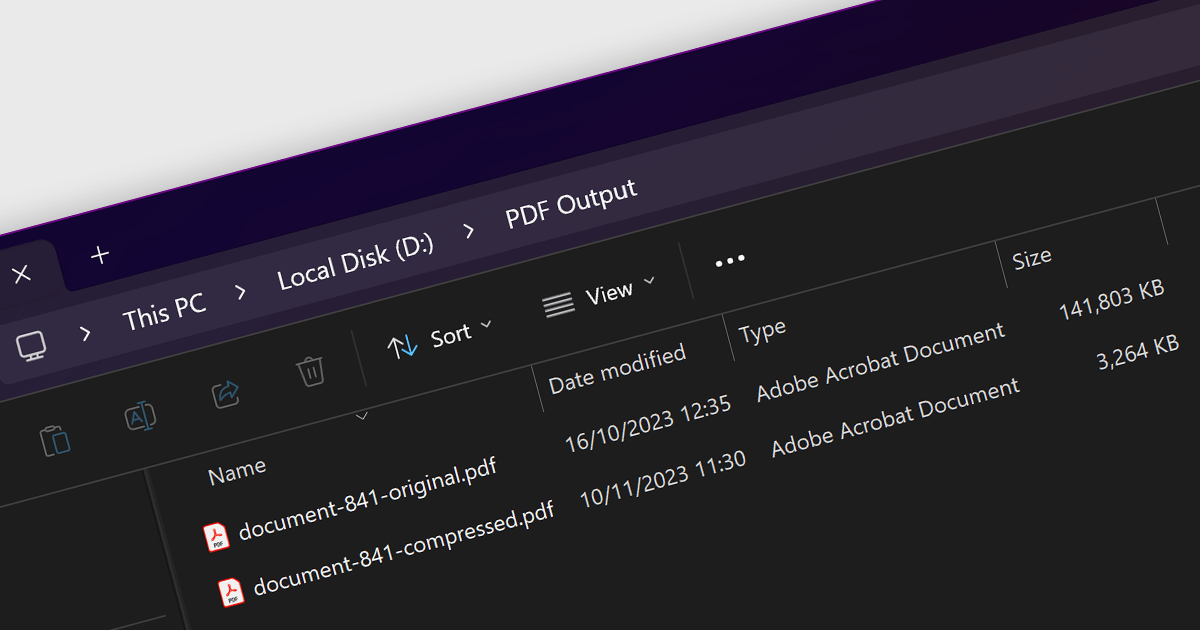The height and width of the screenshot is (630, 1200).
Task: Open the See more ellipsis menu
Action: [730, 261]
